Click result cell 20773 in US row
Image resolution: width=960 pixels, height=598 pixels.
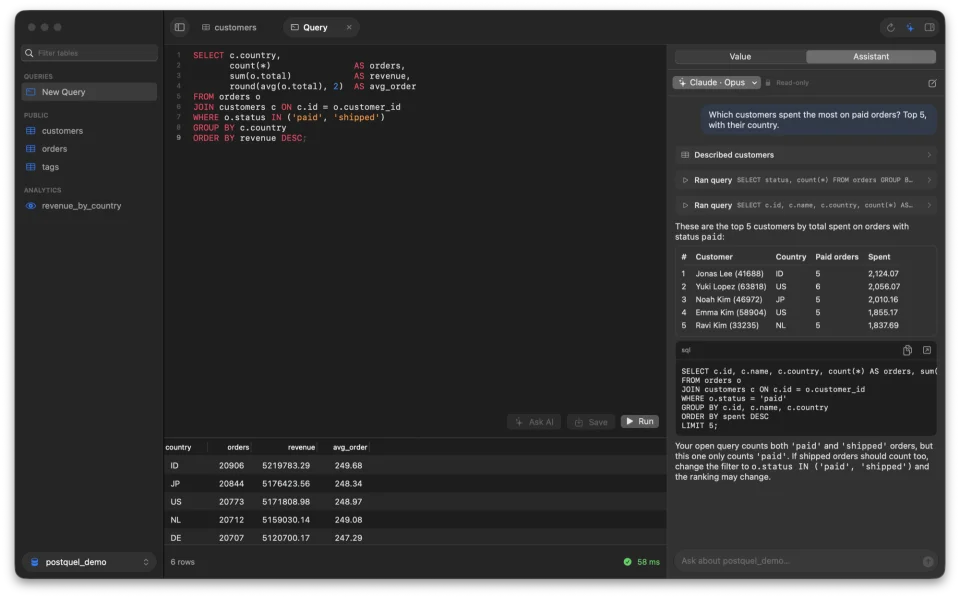231,502
